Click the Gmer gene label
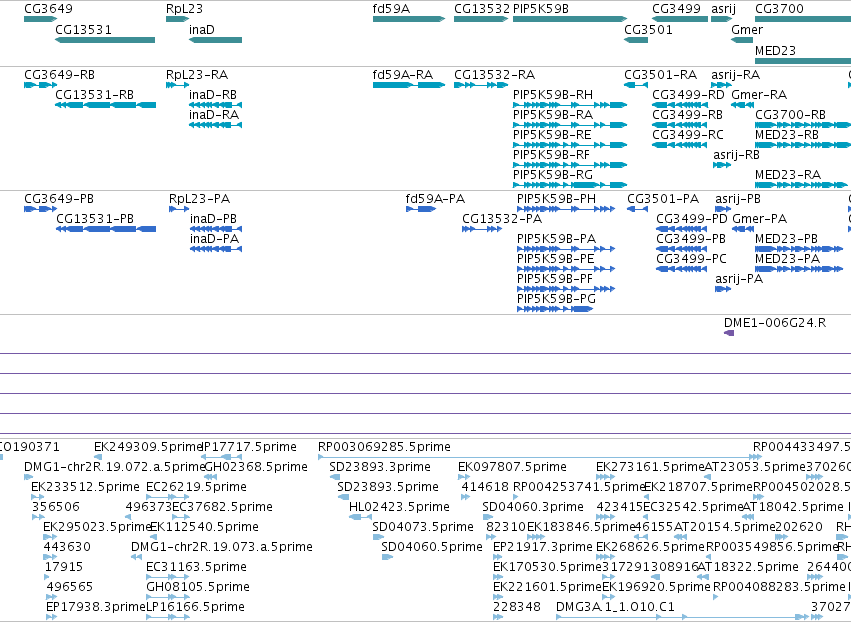851x622 pixels. click(x=747, y=30)
